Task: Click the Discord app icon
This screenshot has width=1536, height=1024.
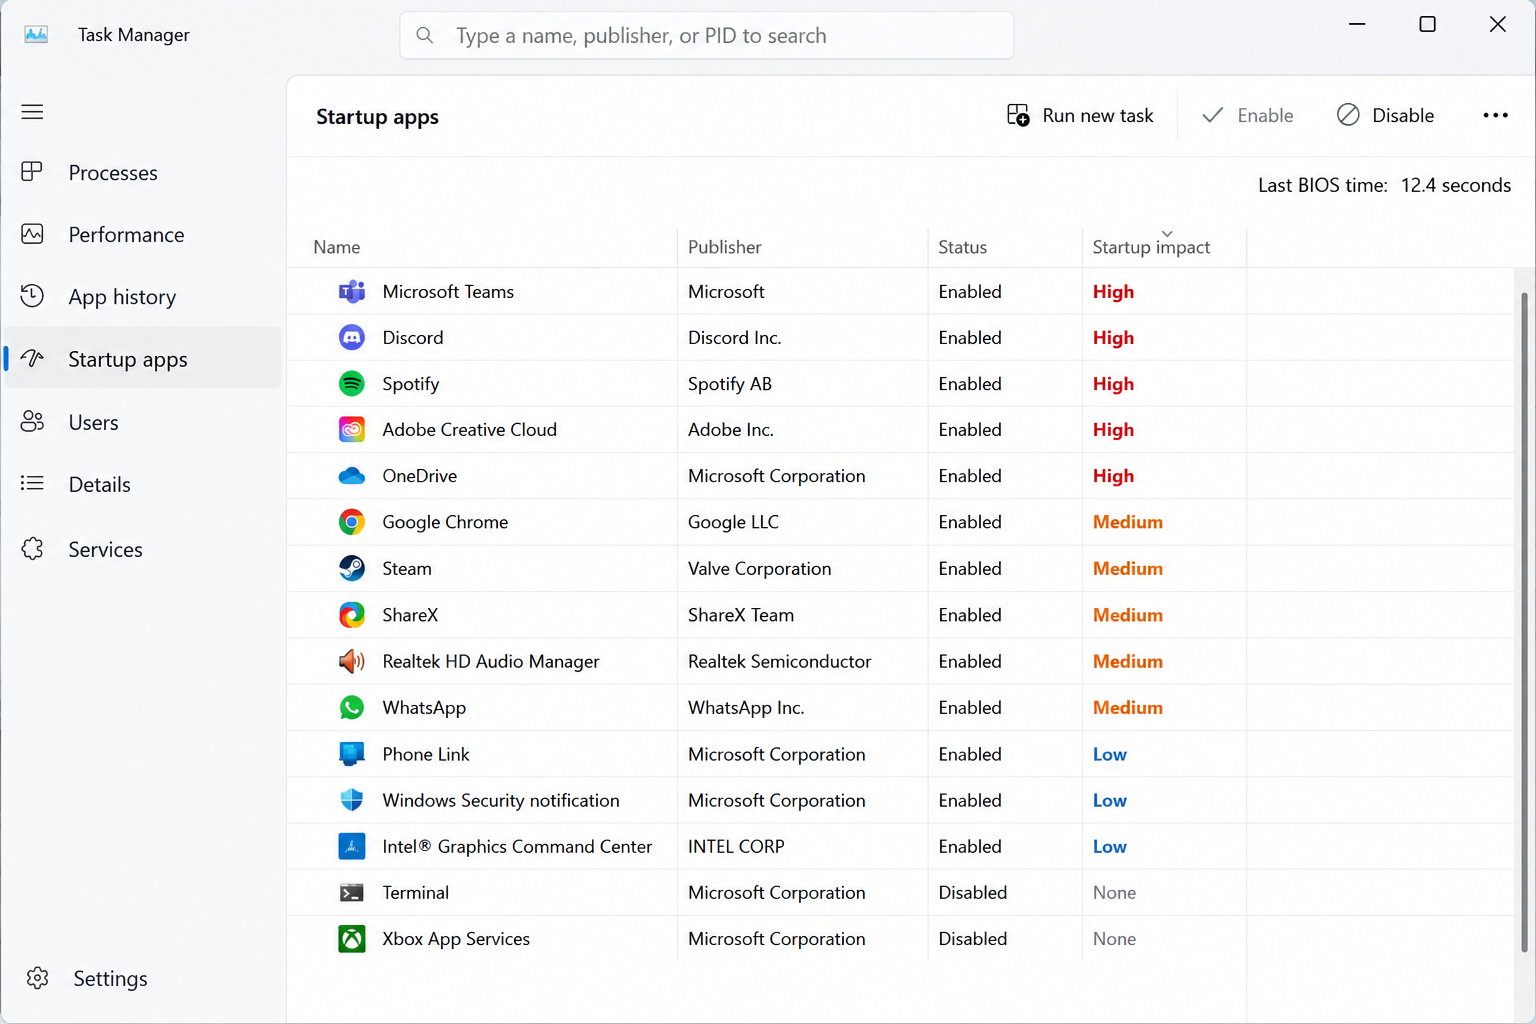Action: point(352,338)
